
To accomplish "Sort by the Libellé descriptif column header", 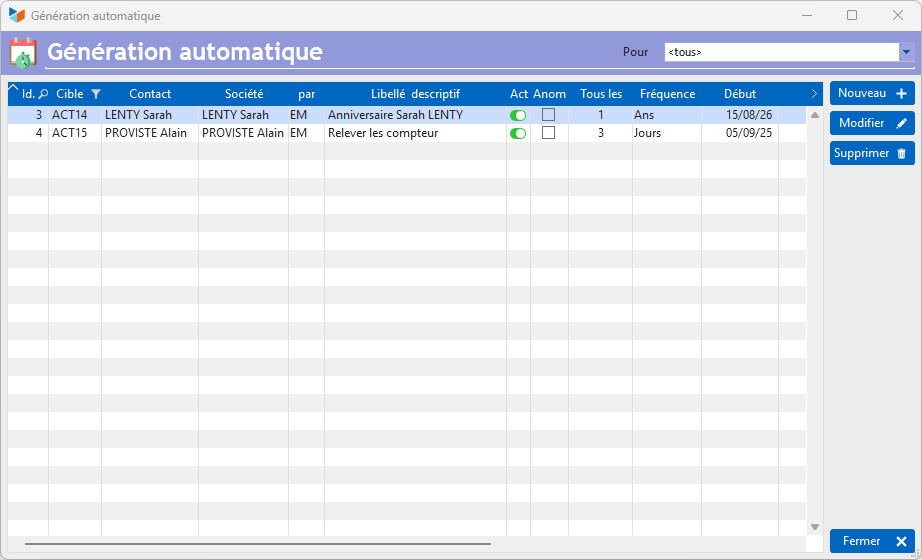I will click(415, 94).
